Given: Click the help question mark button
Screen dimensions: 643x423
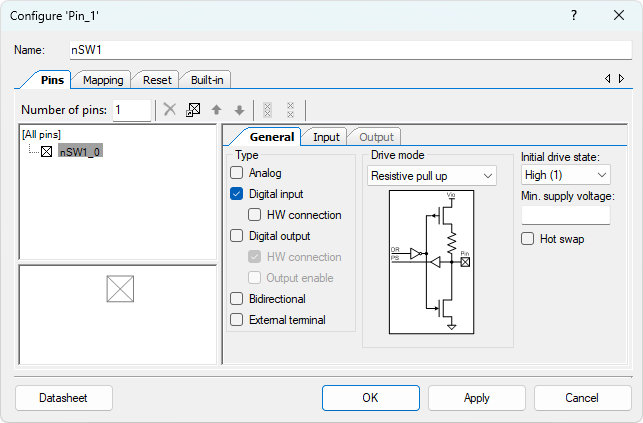Looking at the screenshot, I should pos(574,16).
